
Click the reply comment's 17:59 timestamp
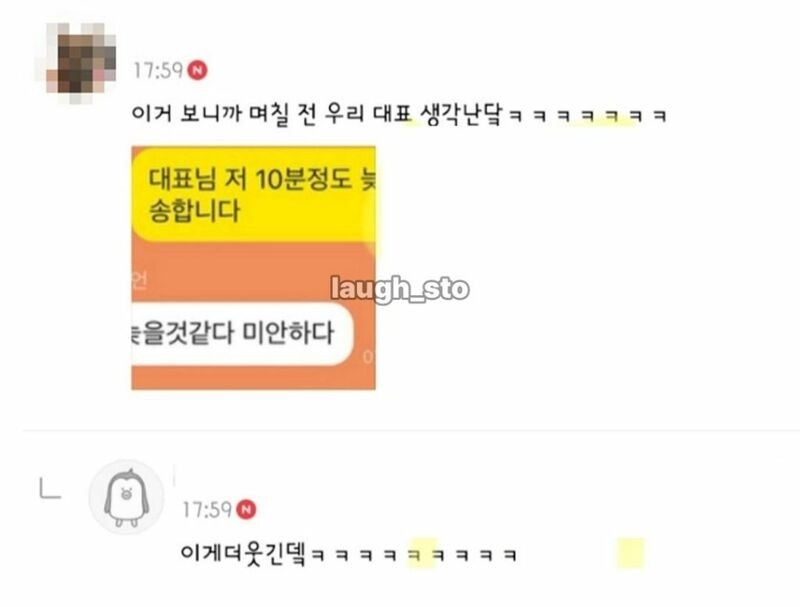[x=207, y=510]
